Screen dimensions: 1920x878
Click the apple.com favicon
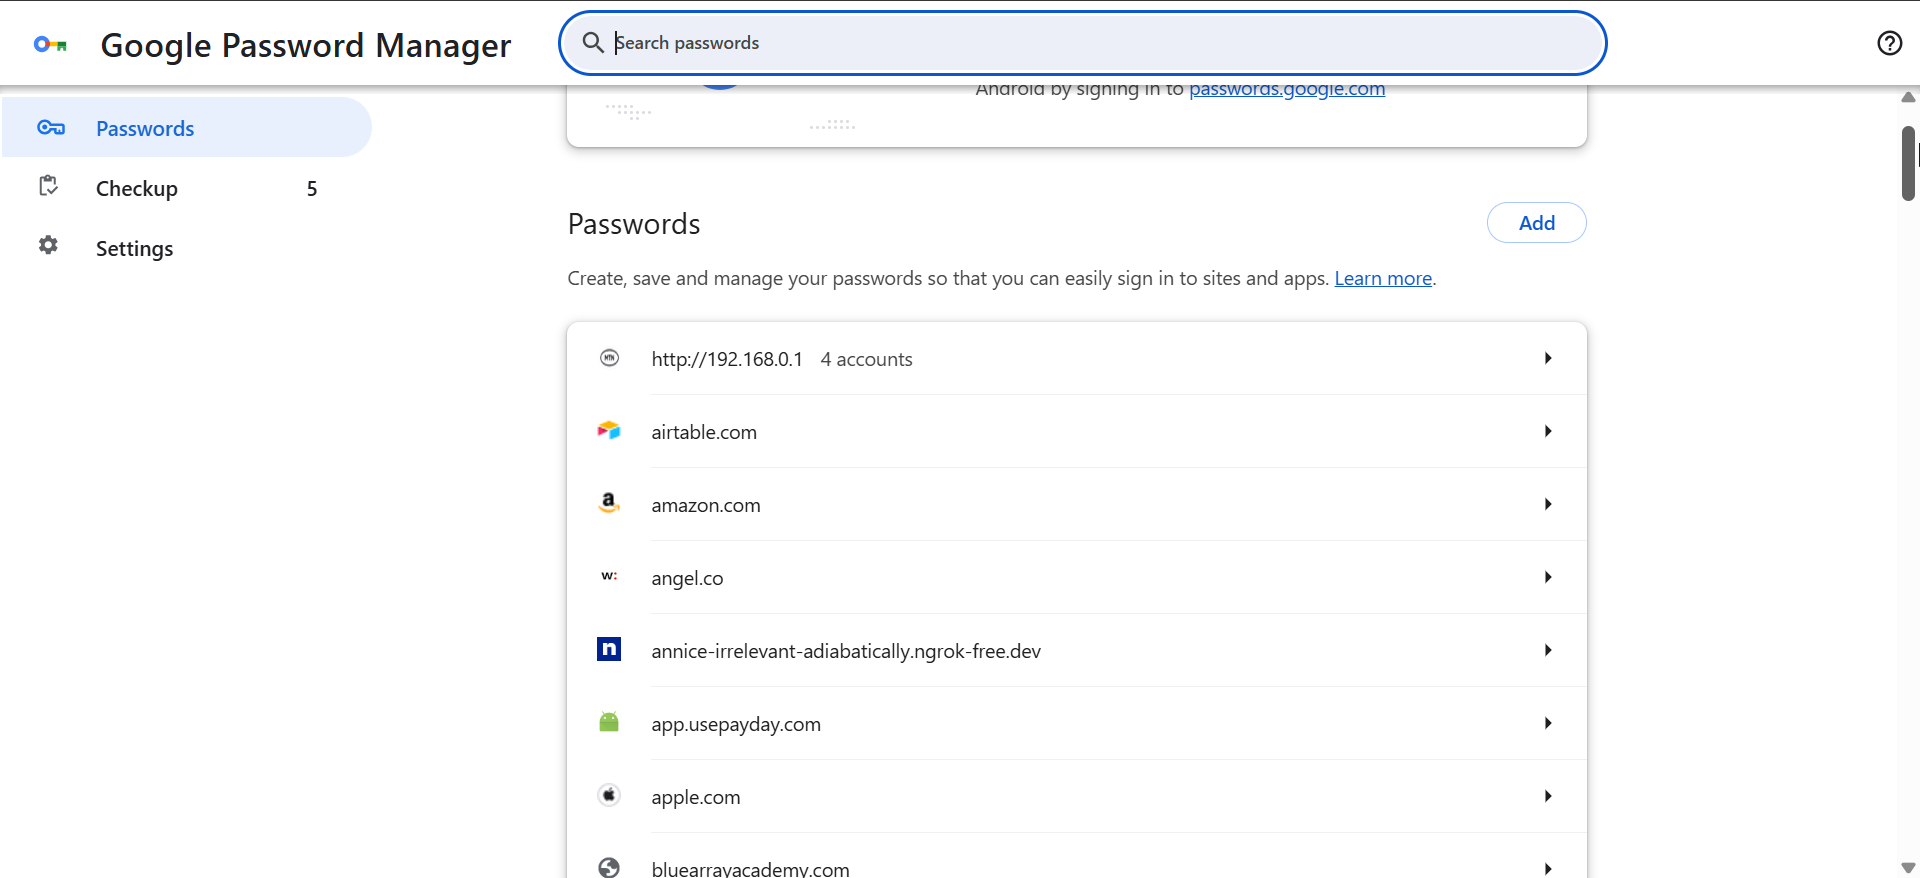[609, 796]
